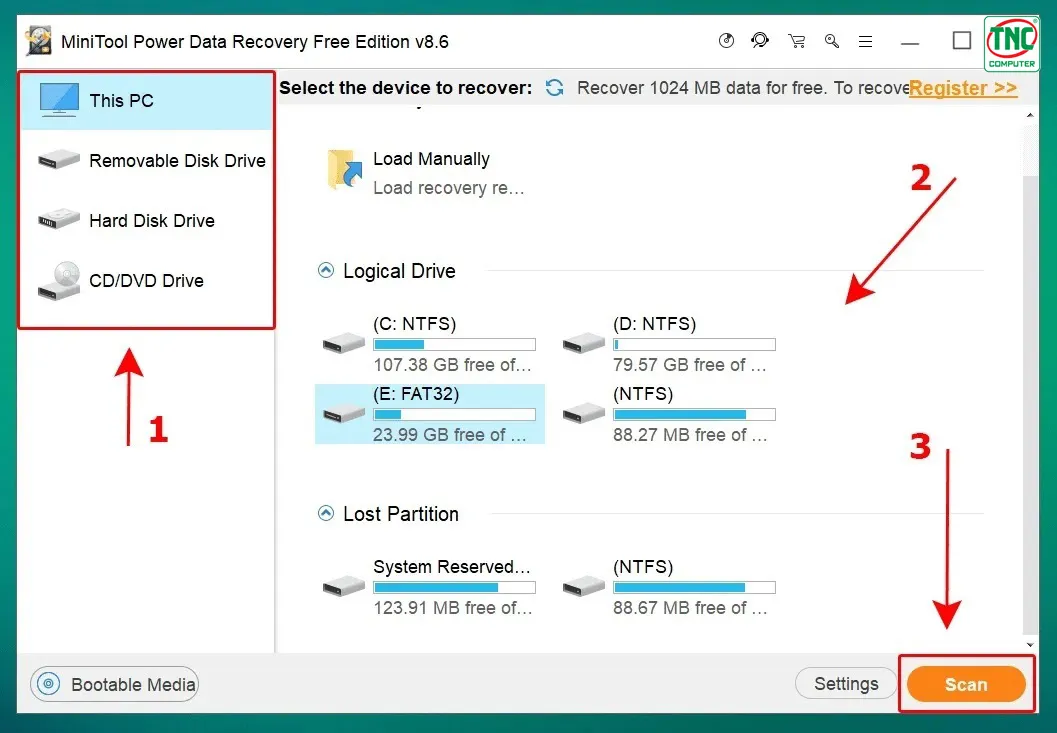The height and width of the screenshot is (733, 1057).
Task: Click the usage bar of C: NTFS
Action: (454, 345)
